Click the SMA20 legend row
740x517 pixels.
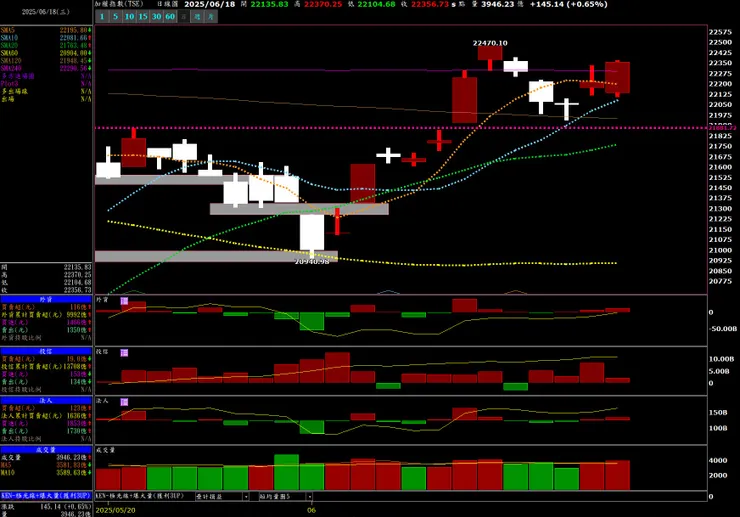tap(46, 45)
